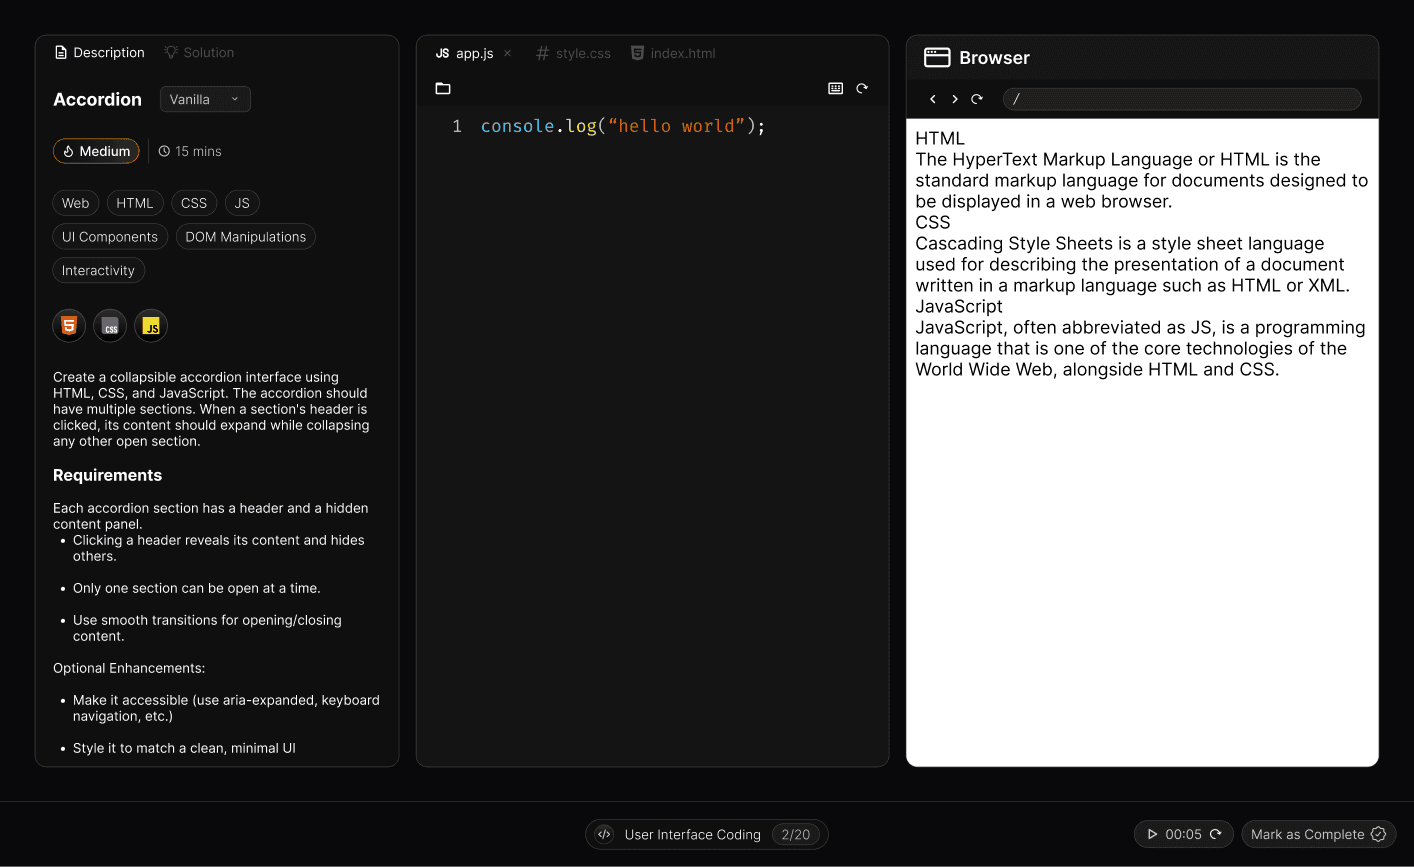Open the style.css file tab

[573, 54]
